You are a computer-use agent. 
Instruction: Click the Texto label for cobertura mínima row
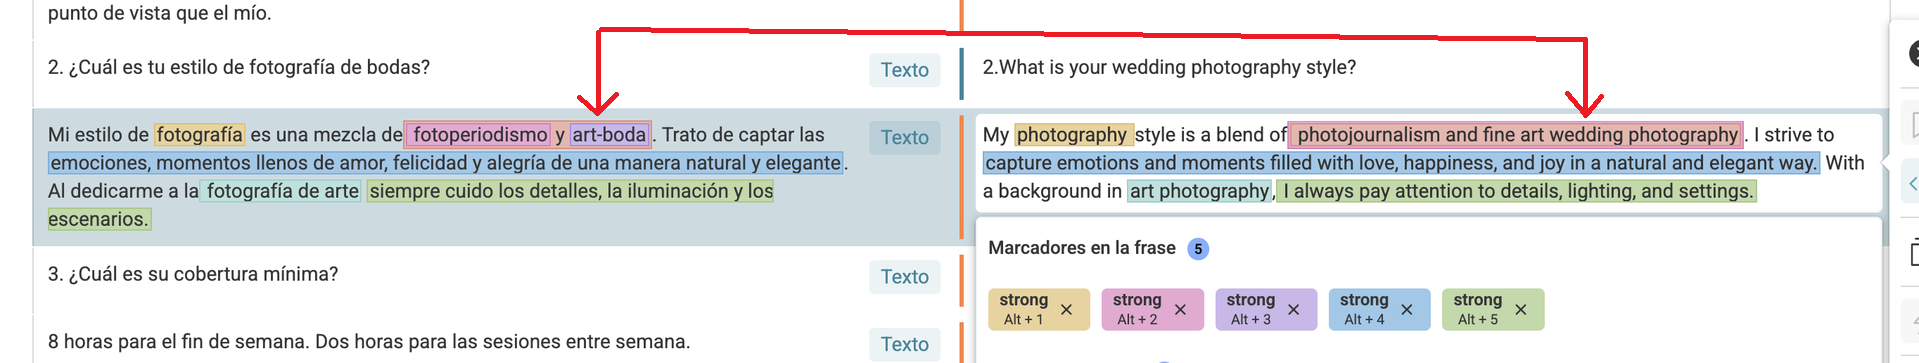[905, 277]
